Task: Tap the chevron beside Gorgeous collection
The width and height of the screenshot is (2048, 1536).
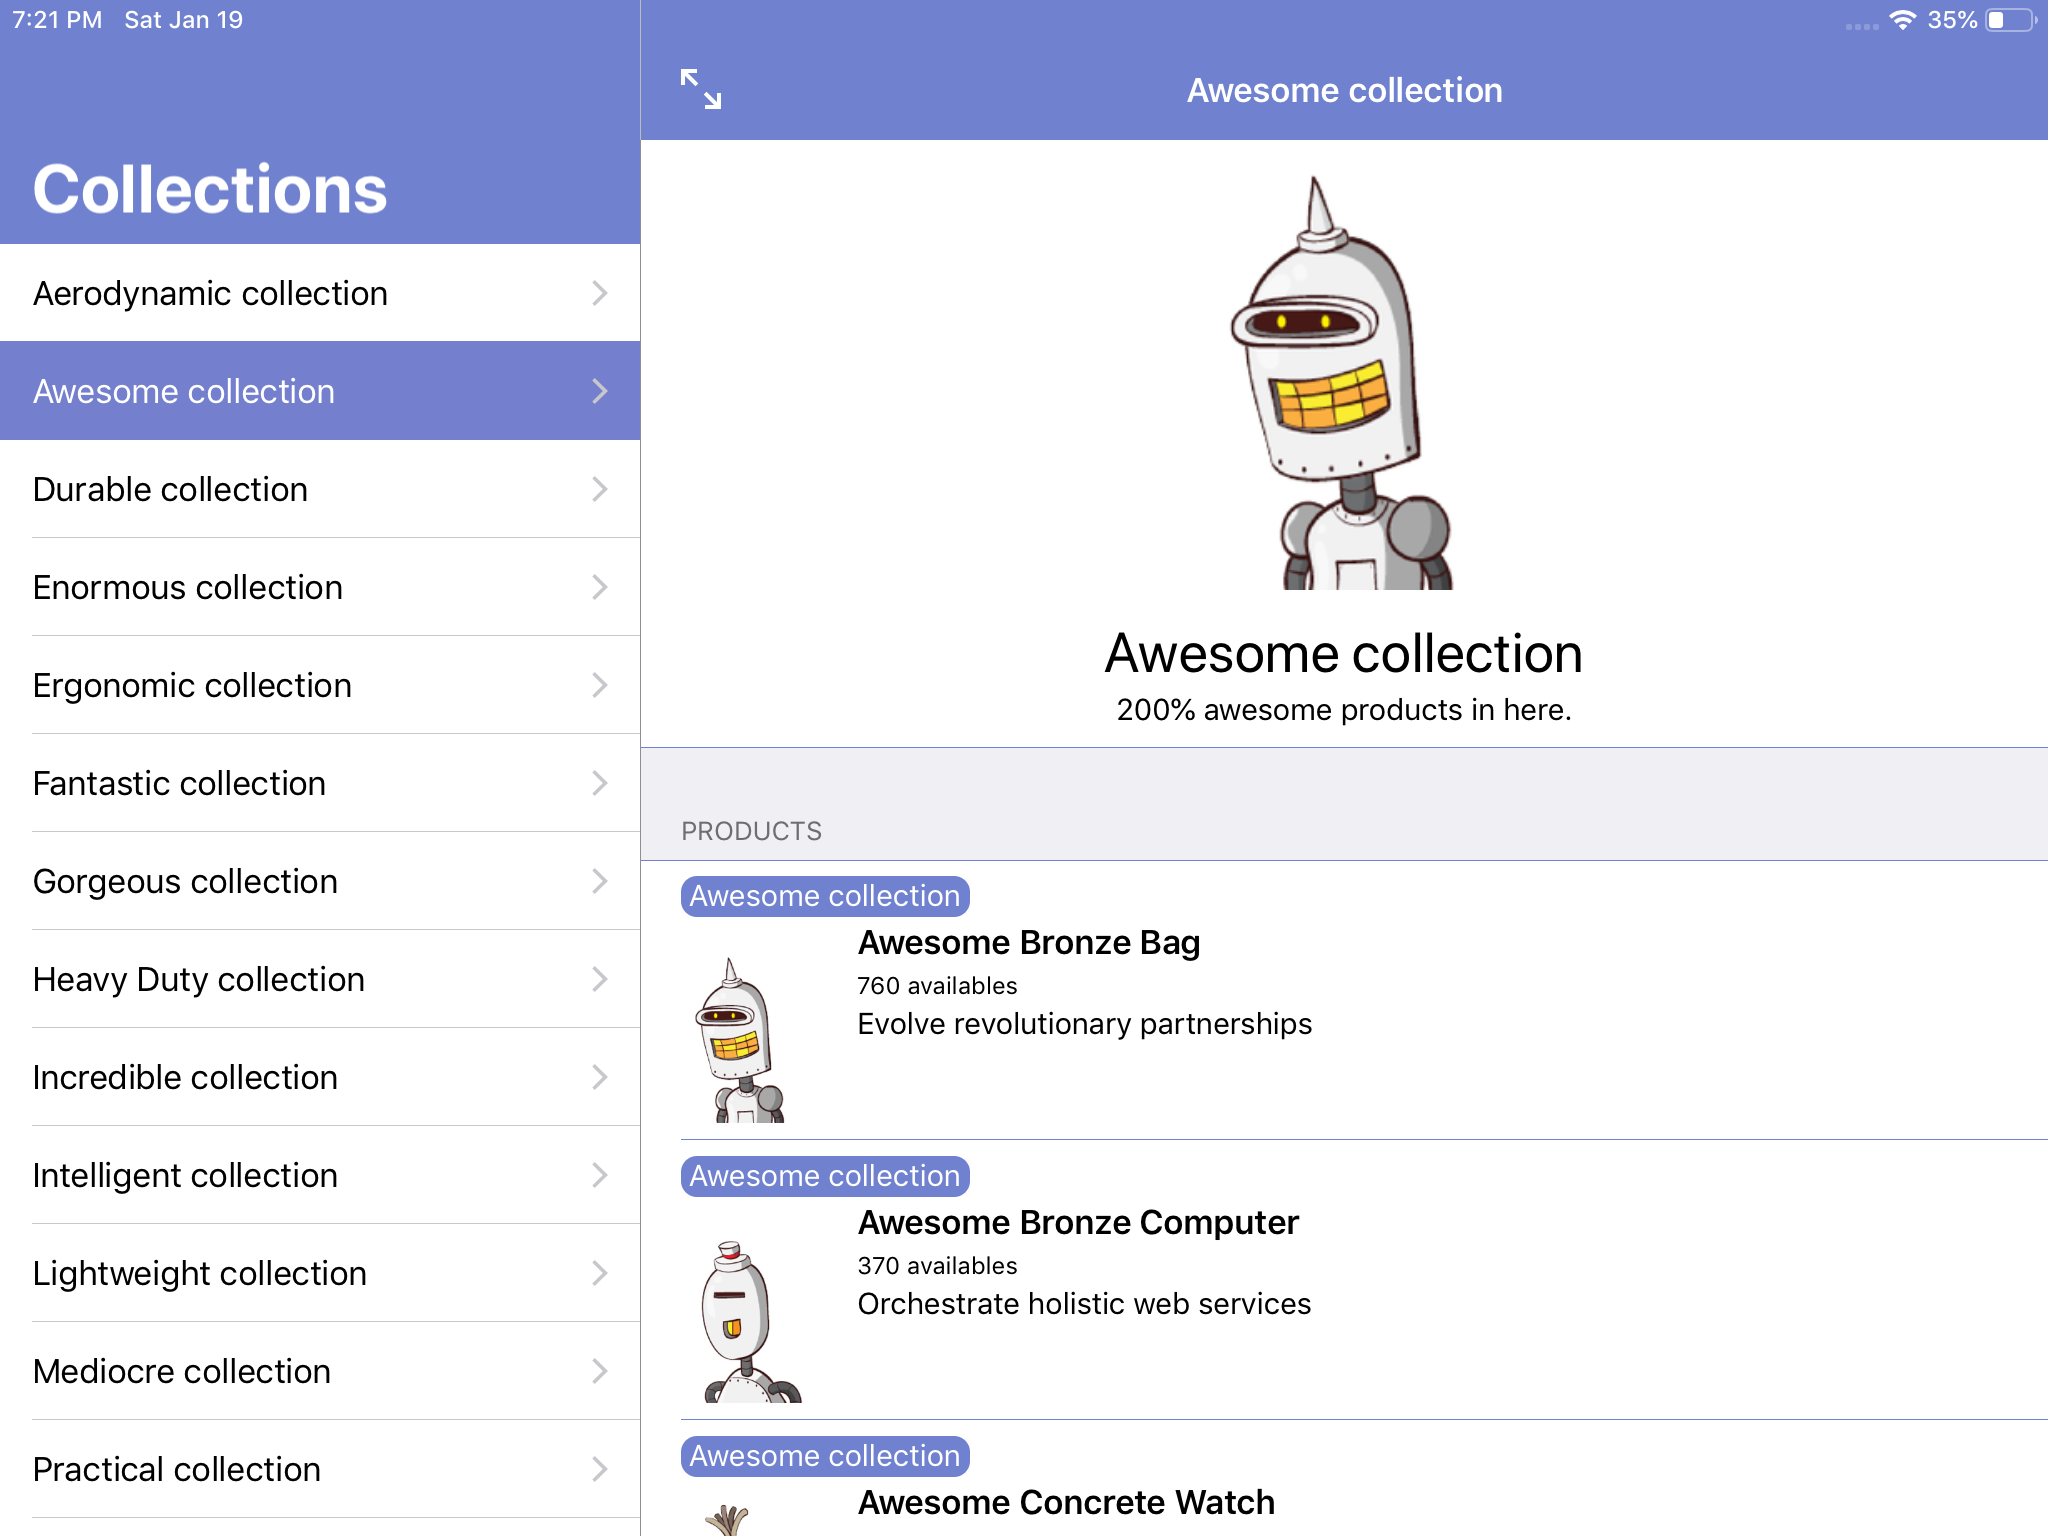Action: pos(599,881)
